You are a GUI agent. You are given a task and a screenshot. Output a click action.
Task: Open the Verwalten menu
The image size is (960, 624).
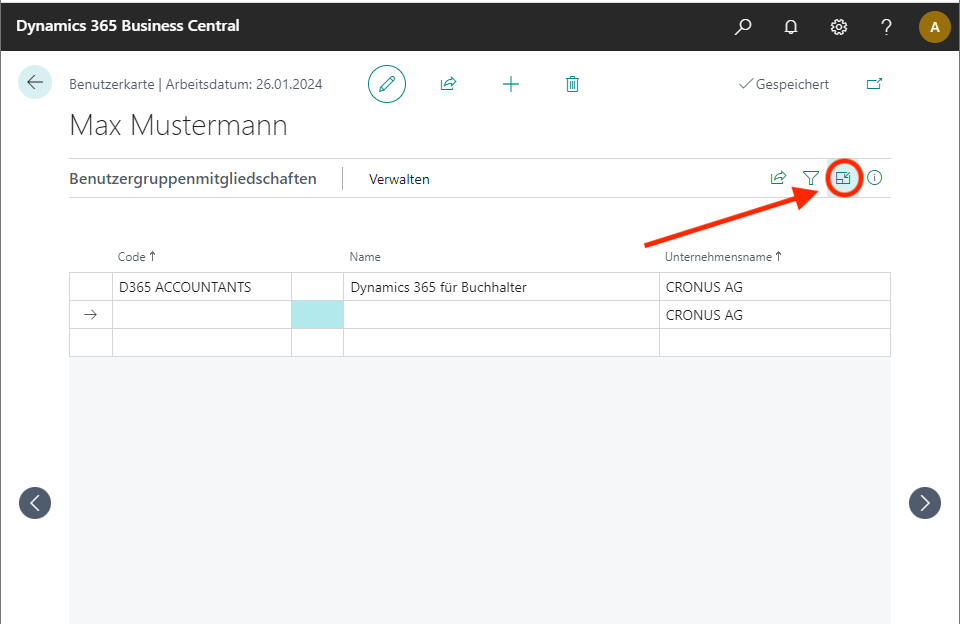(x=399, y=179)
